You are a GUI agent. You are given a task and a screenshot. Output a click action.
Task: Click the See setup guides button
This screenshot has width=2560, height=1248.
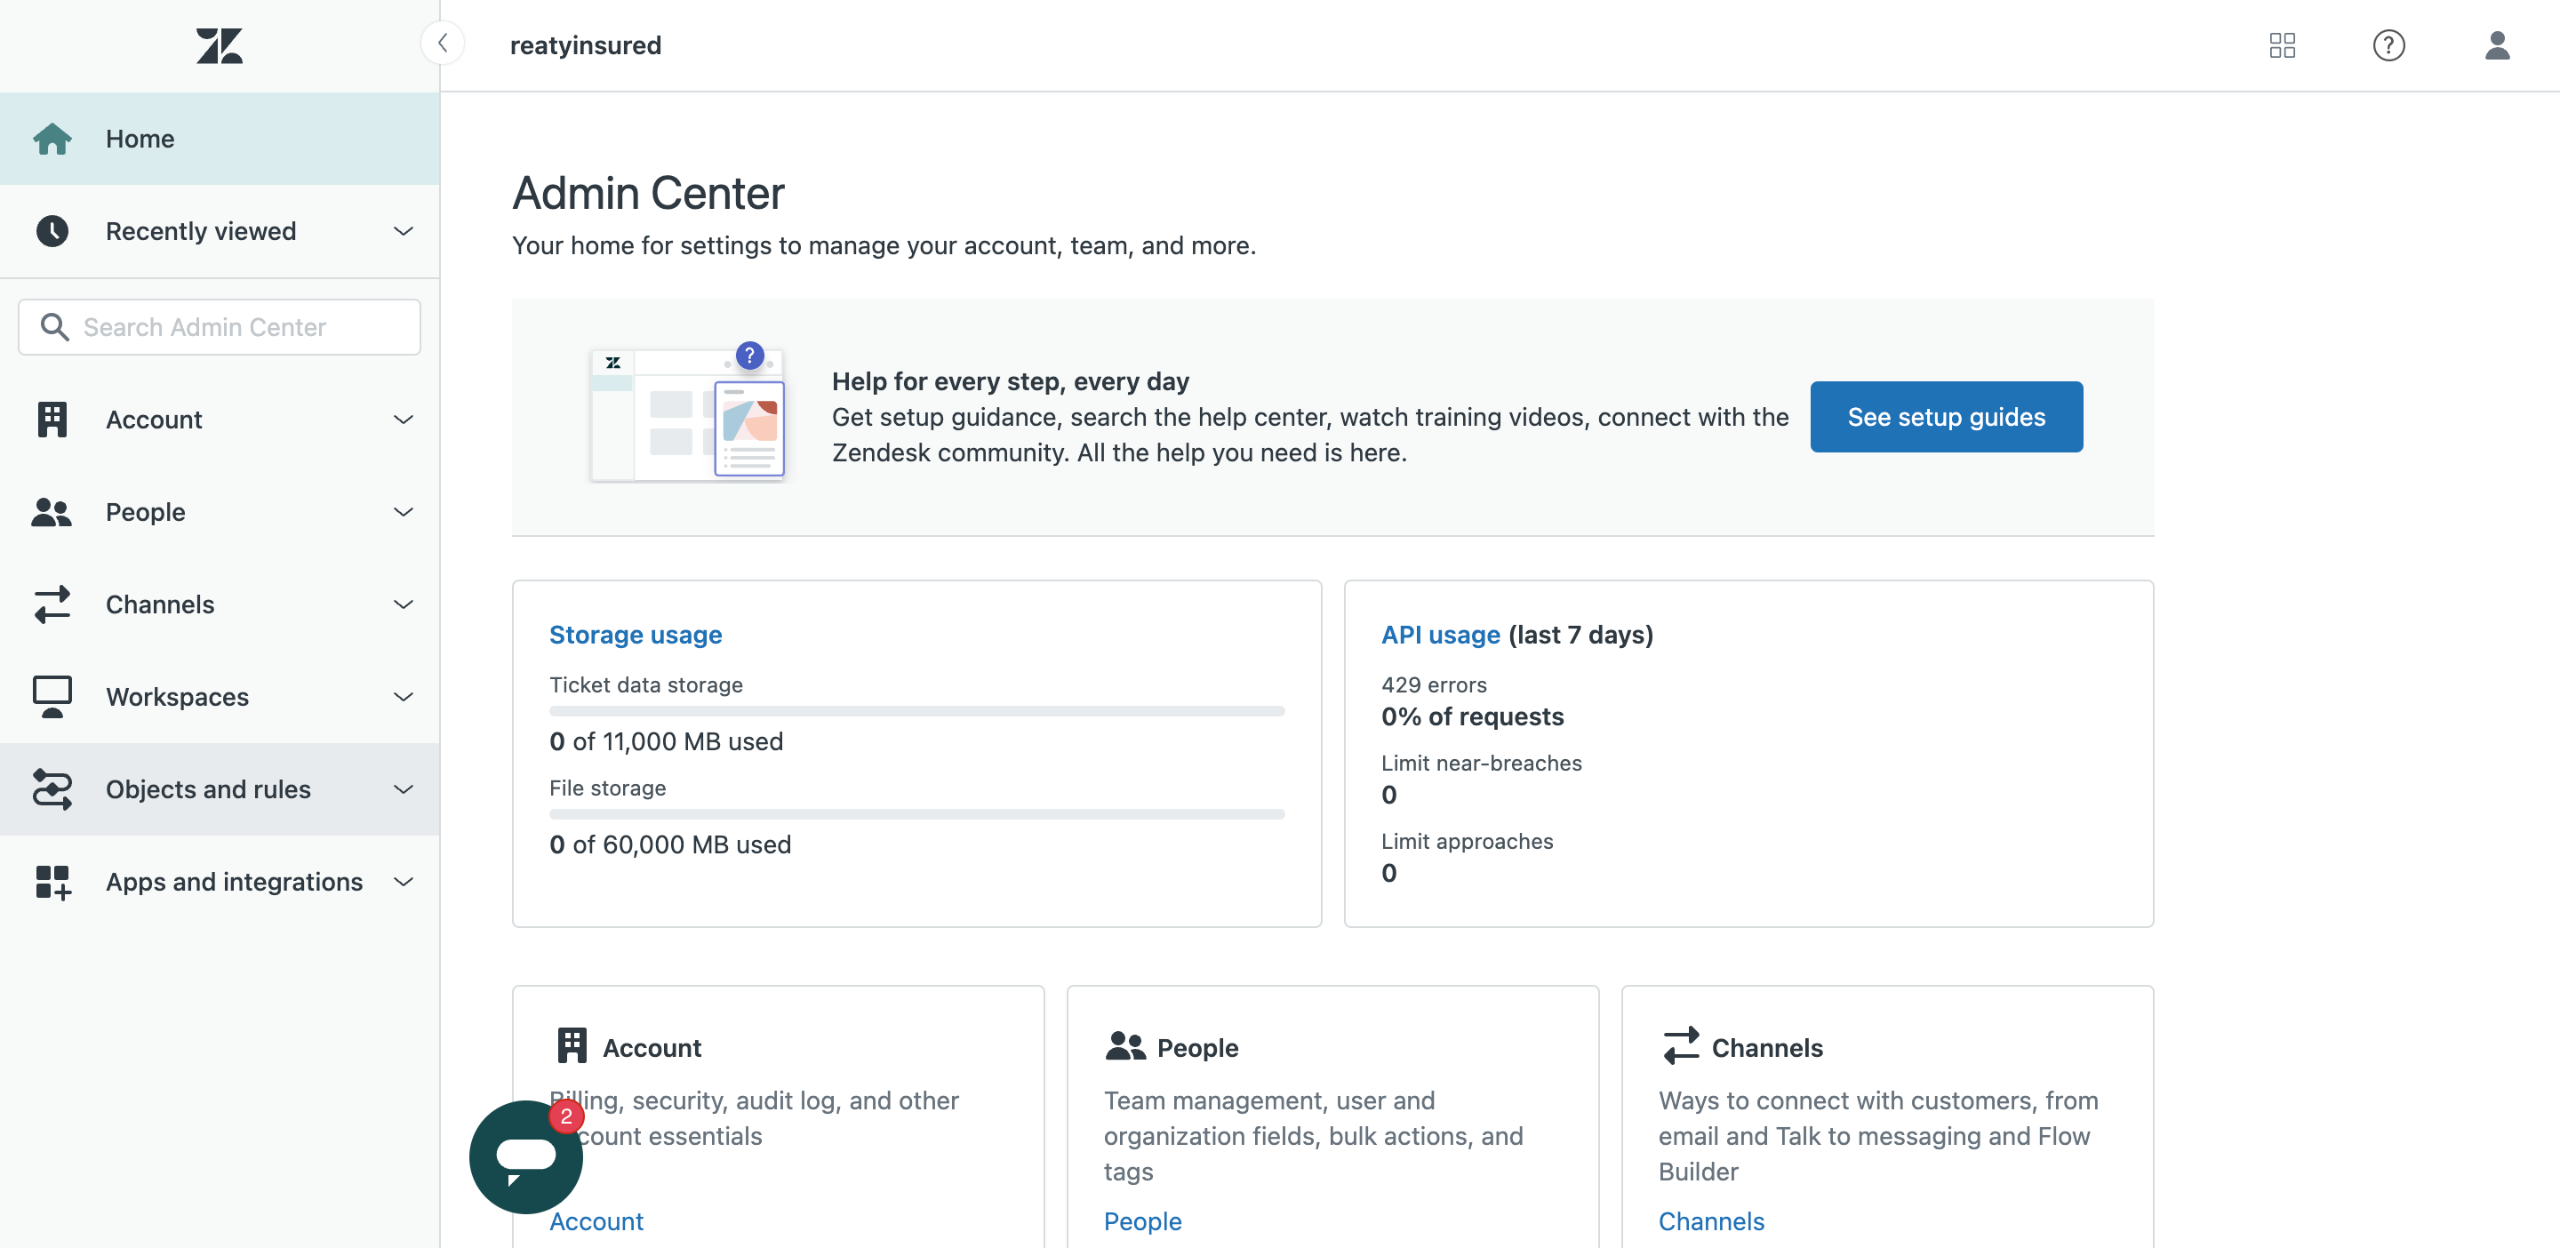click(1946, 417)
